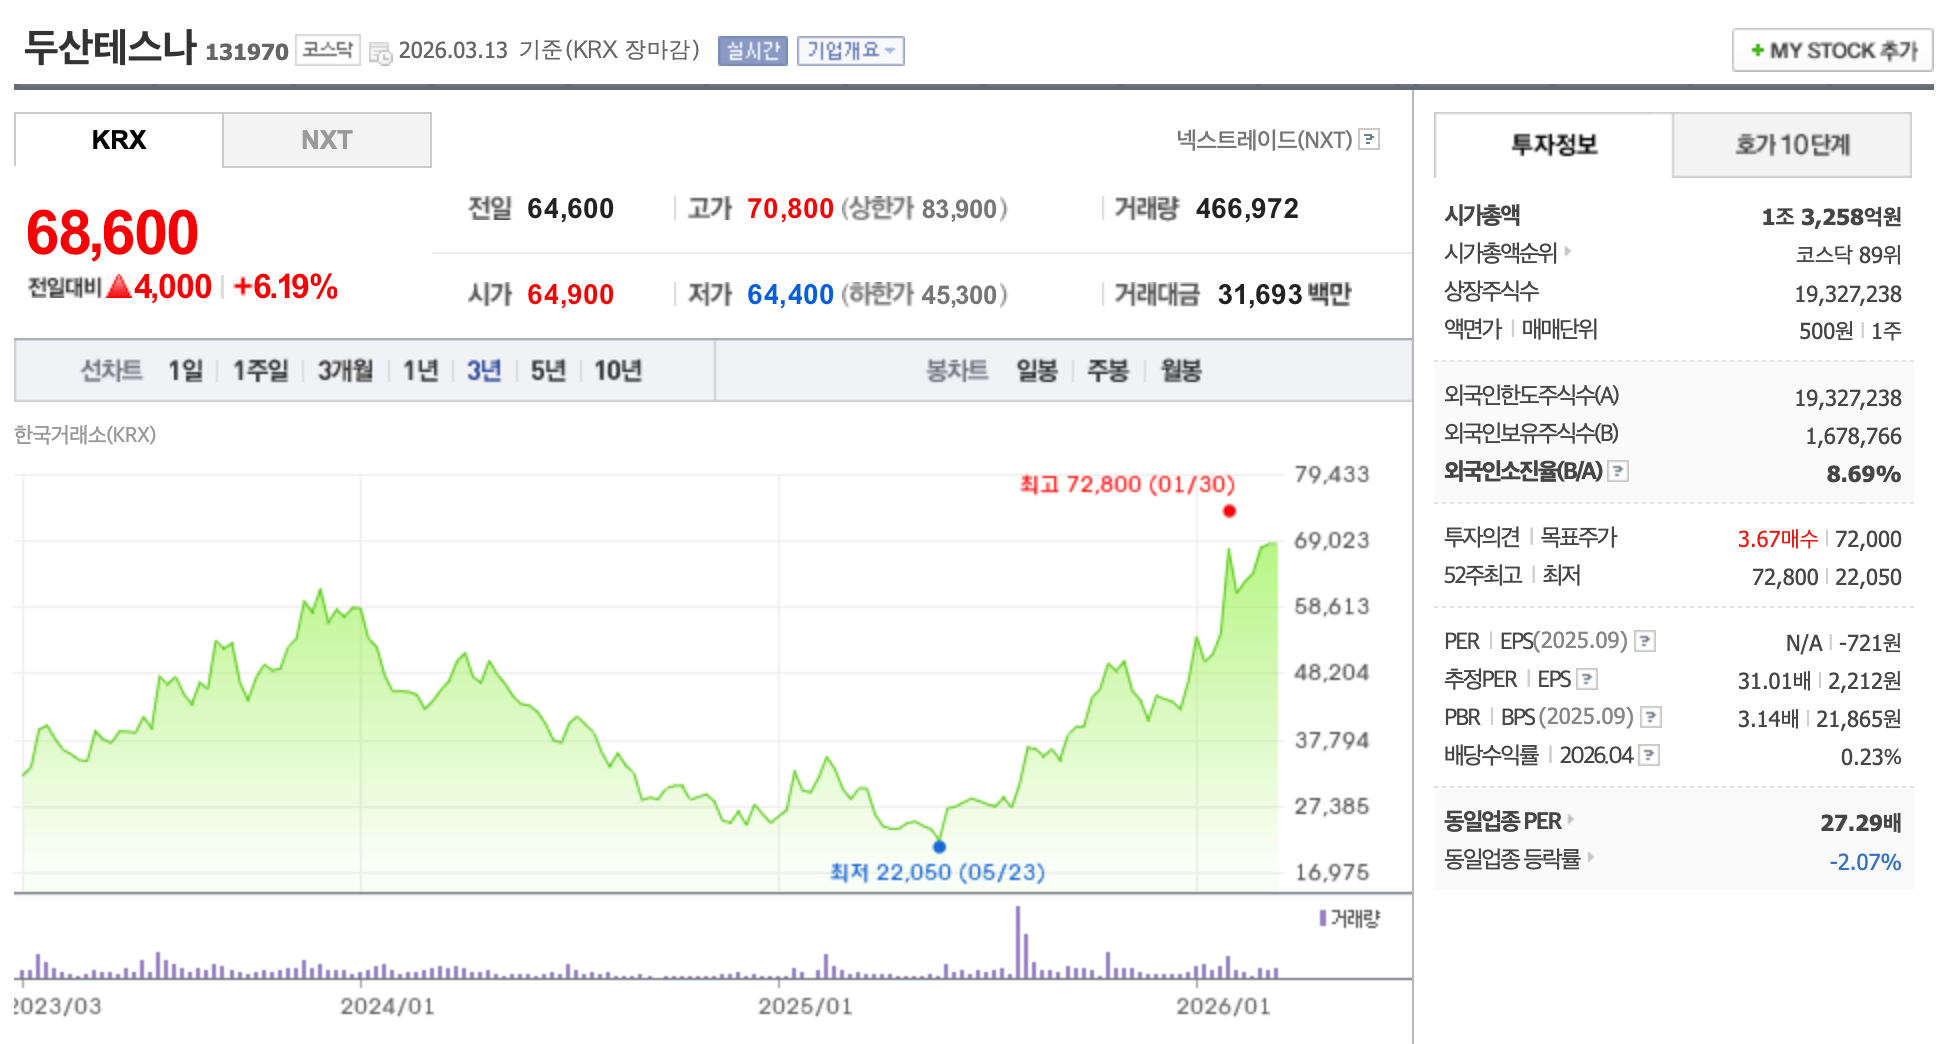Click the 동일업종 등락률 value -2.07%

[1865, 862]
